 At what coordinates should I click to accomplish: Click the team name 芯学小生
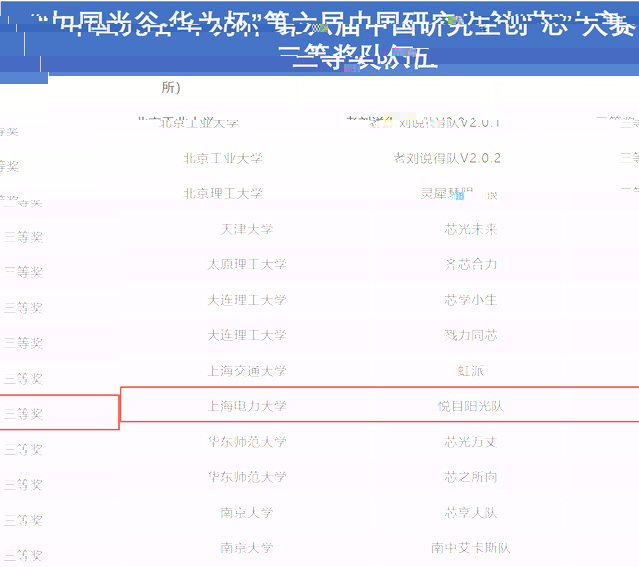471,300
